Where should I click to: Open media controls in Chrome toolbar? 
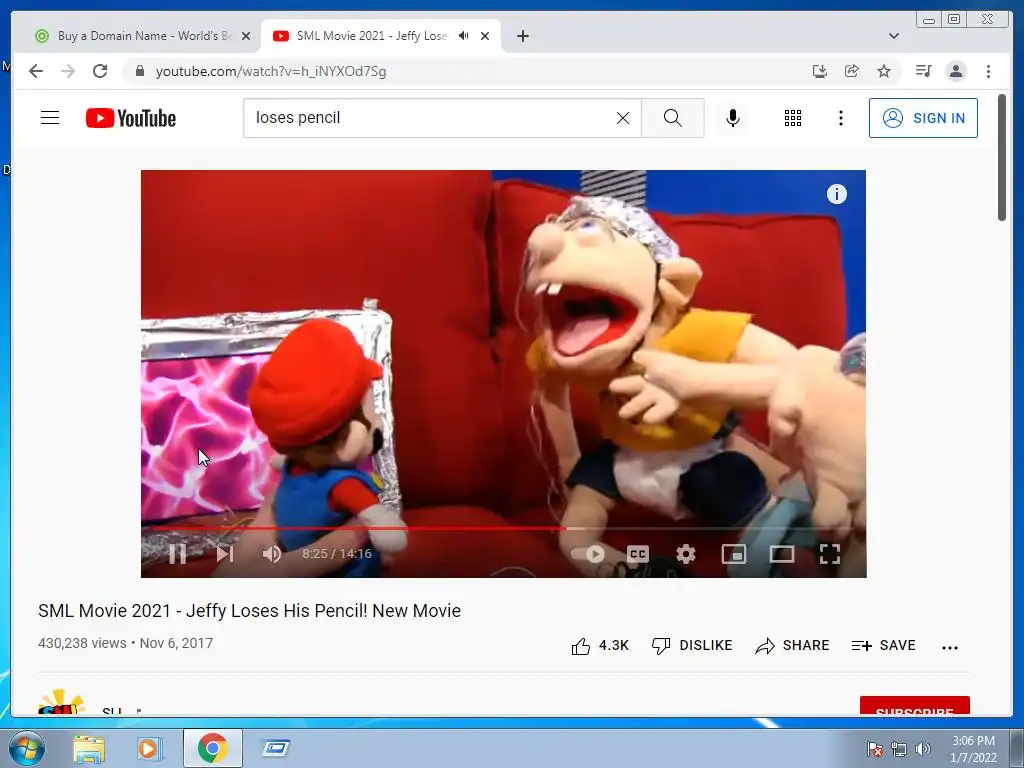[x=923, y=71]
